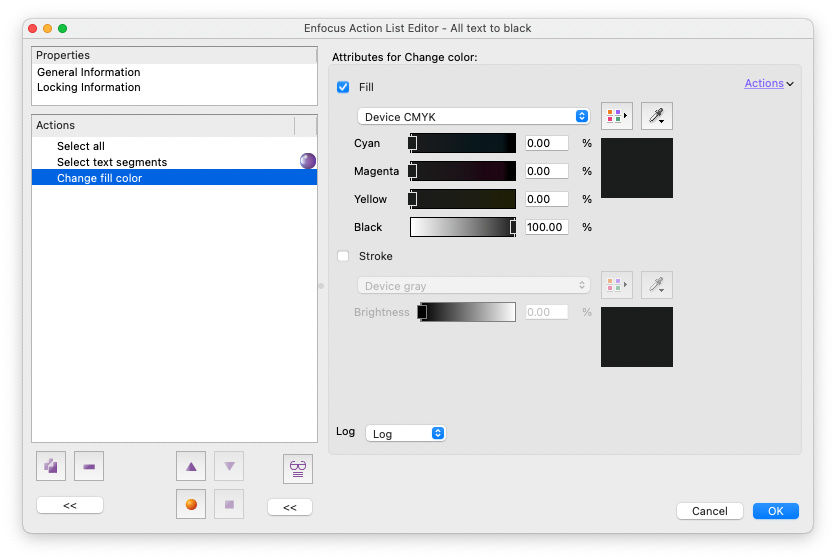Open the Device gray color space dropdown
This screenshot has height=560, width=836.
473,285
